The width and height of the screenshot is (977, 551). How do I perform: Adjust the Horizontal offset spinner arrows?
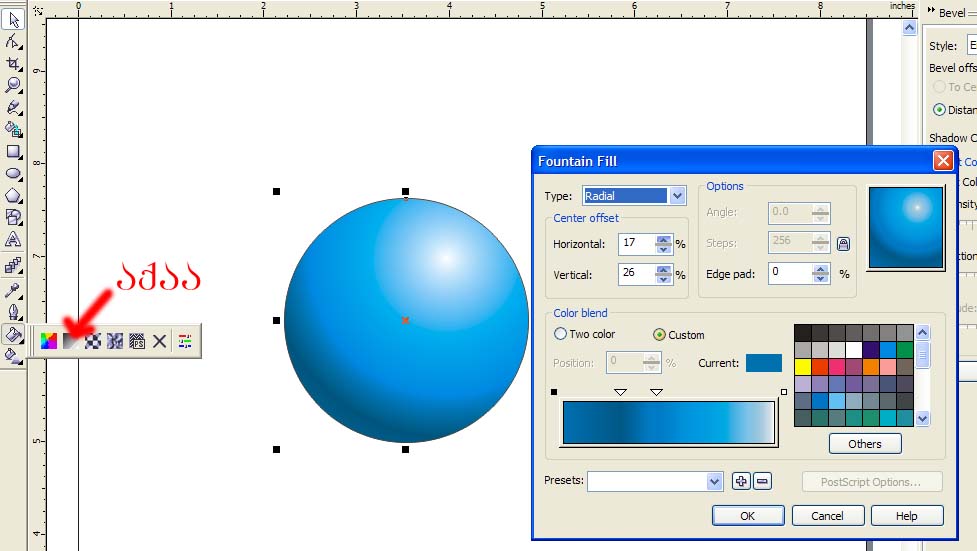click(664, 244)
